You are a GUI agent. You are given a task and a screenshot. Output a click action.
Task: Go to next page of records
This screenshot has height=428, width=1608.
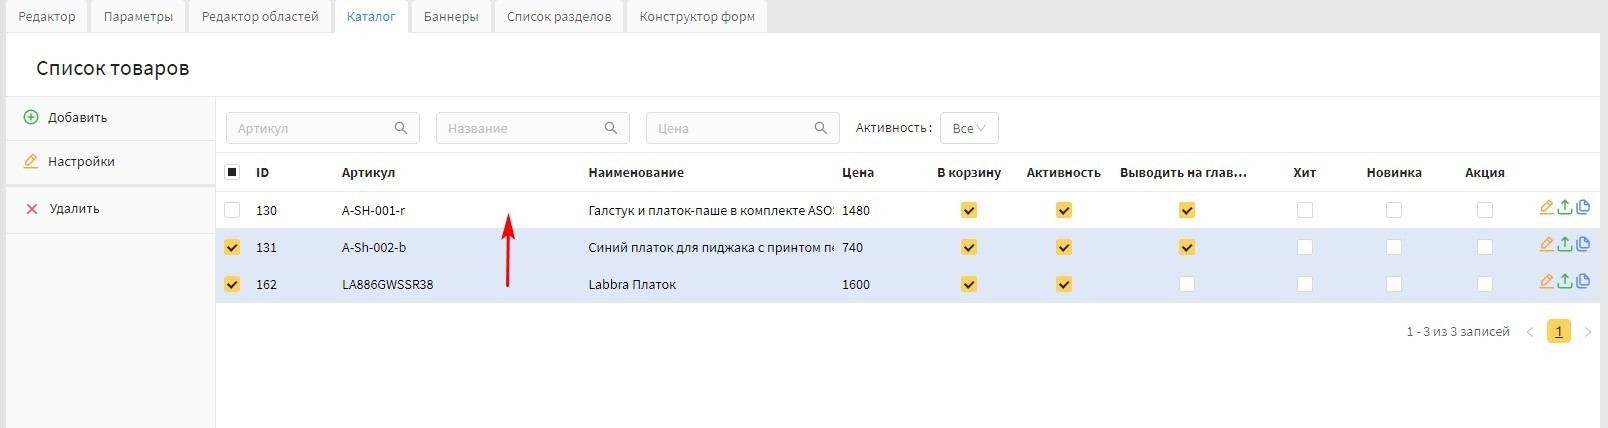(1588, 332)
